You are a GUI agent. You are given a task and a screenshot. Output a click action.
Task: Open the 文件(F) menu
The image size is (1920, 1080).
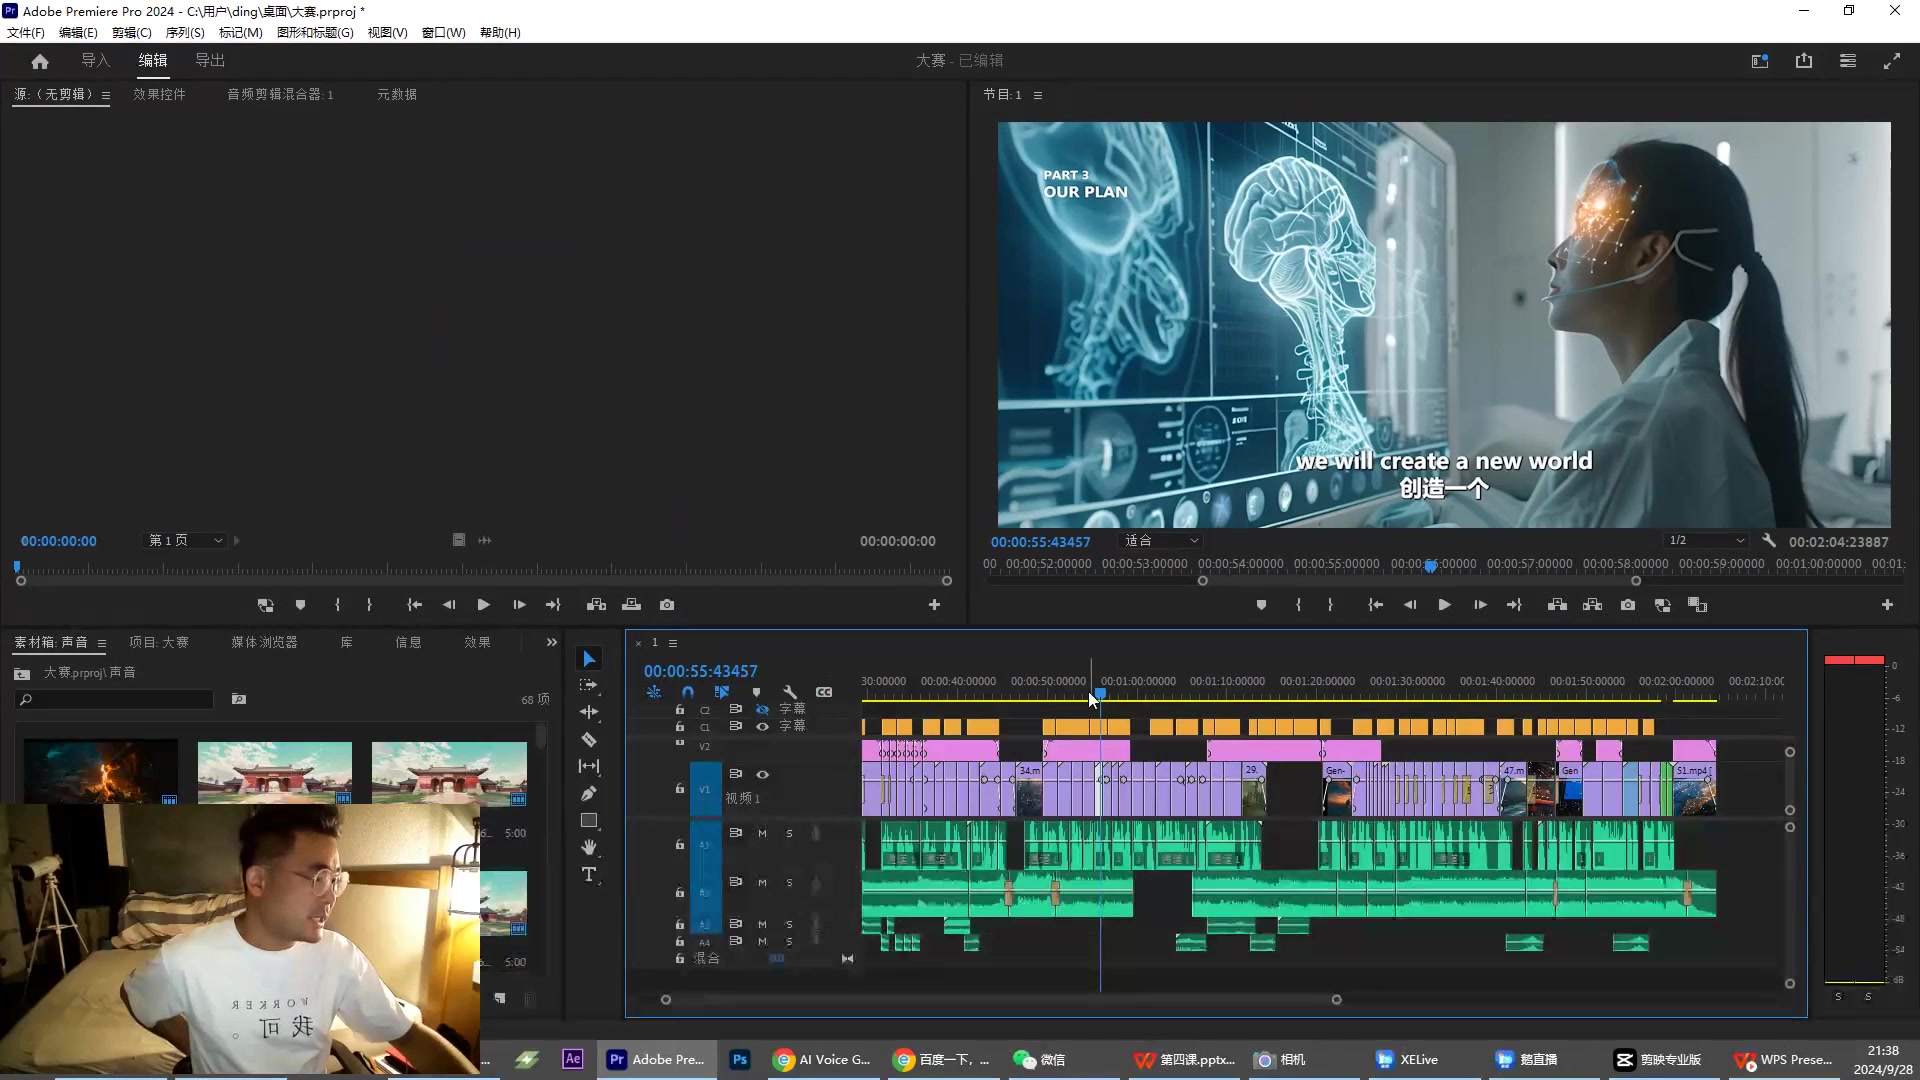click(25, 32)
